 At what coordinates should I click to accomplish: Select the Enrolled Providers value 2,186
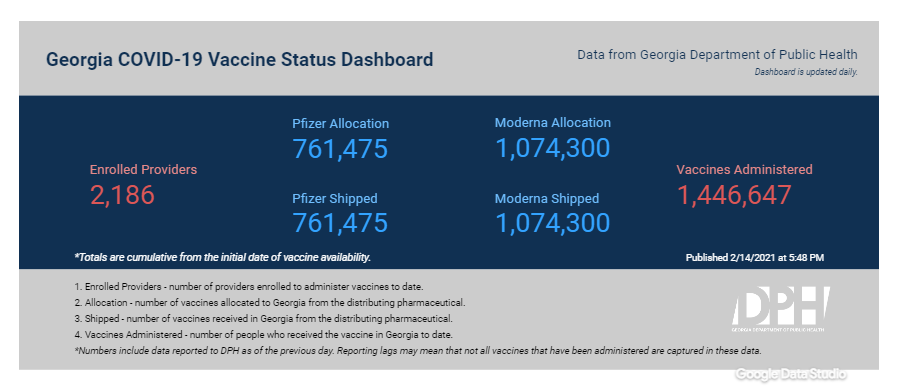pyautogui.click(x=122, y=195)
